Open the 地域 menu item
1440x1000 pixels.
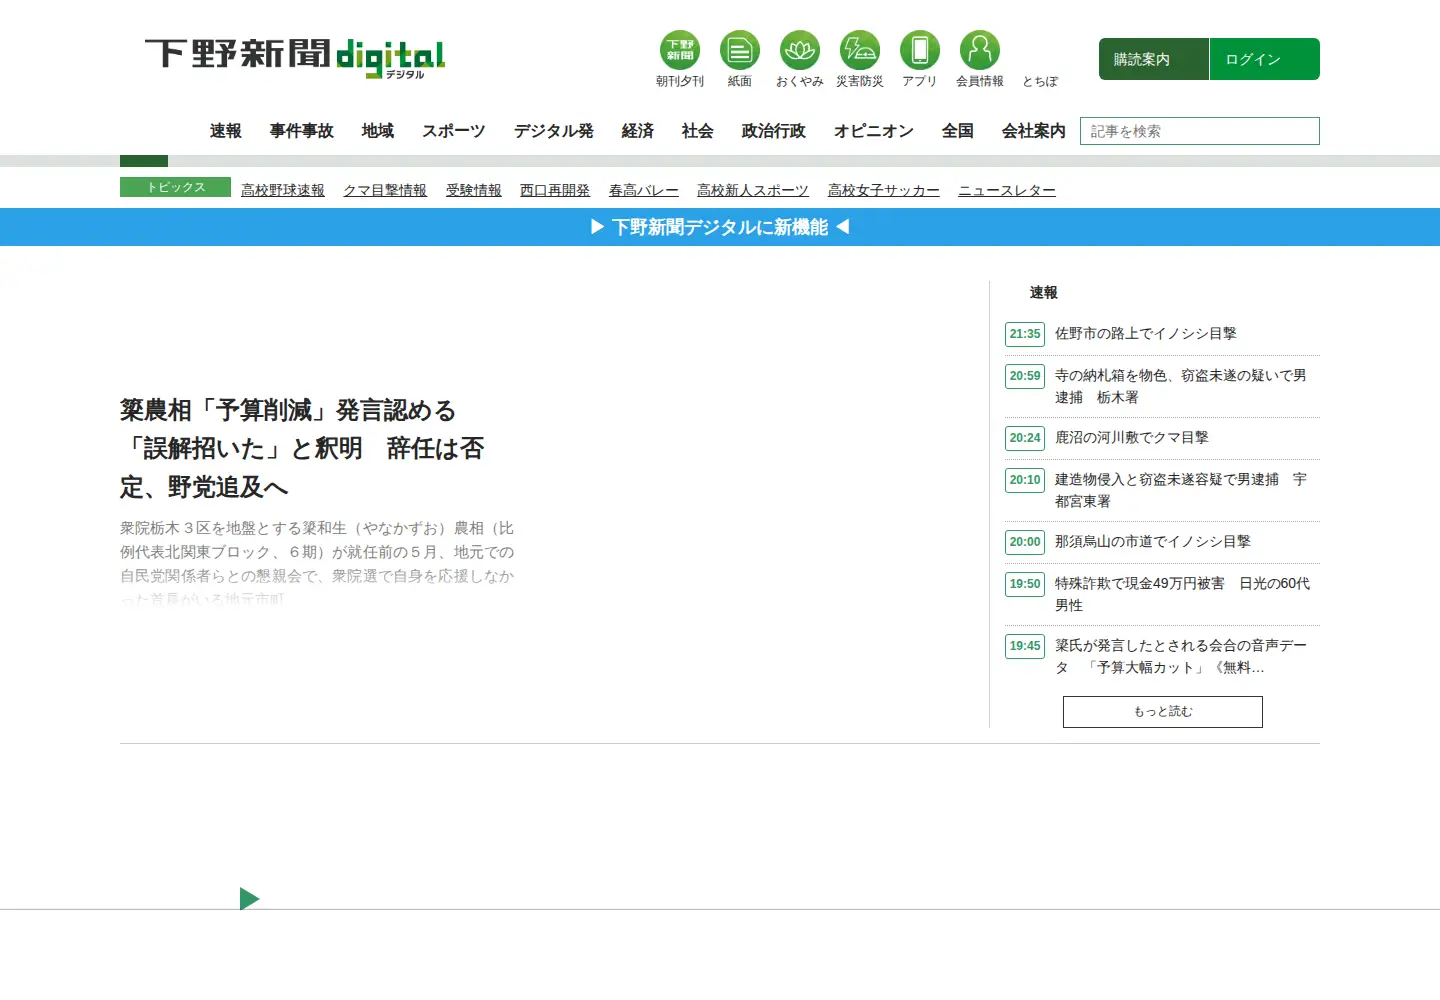point(378,131)
